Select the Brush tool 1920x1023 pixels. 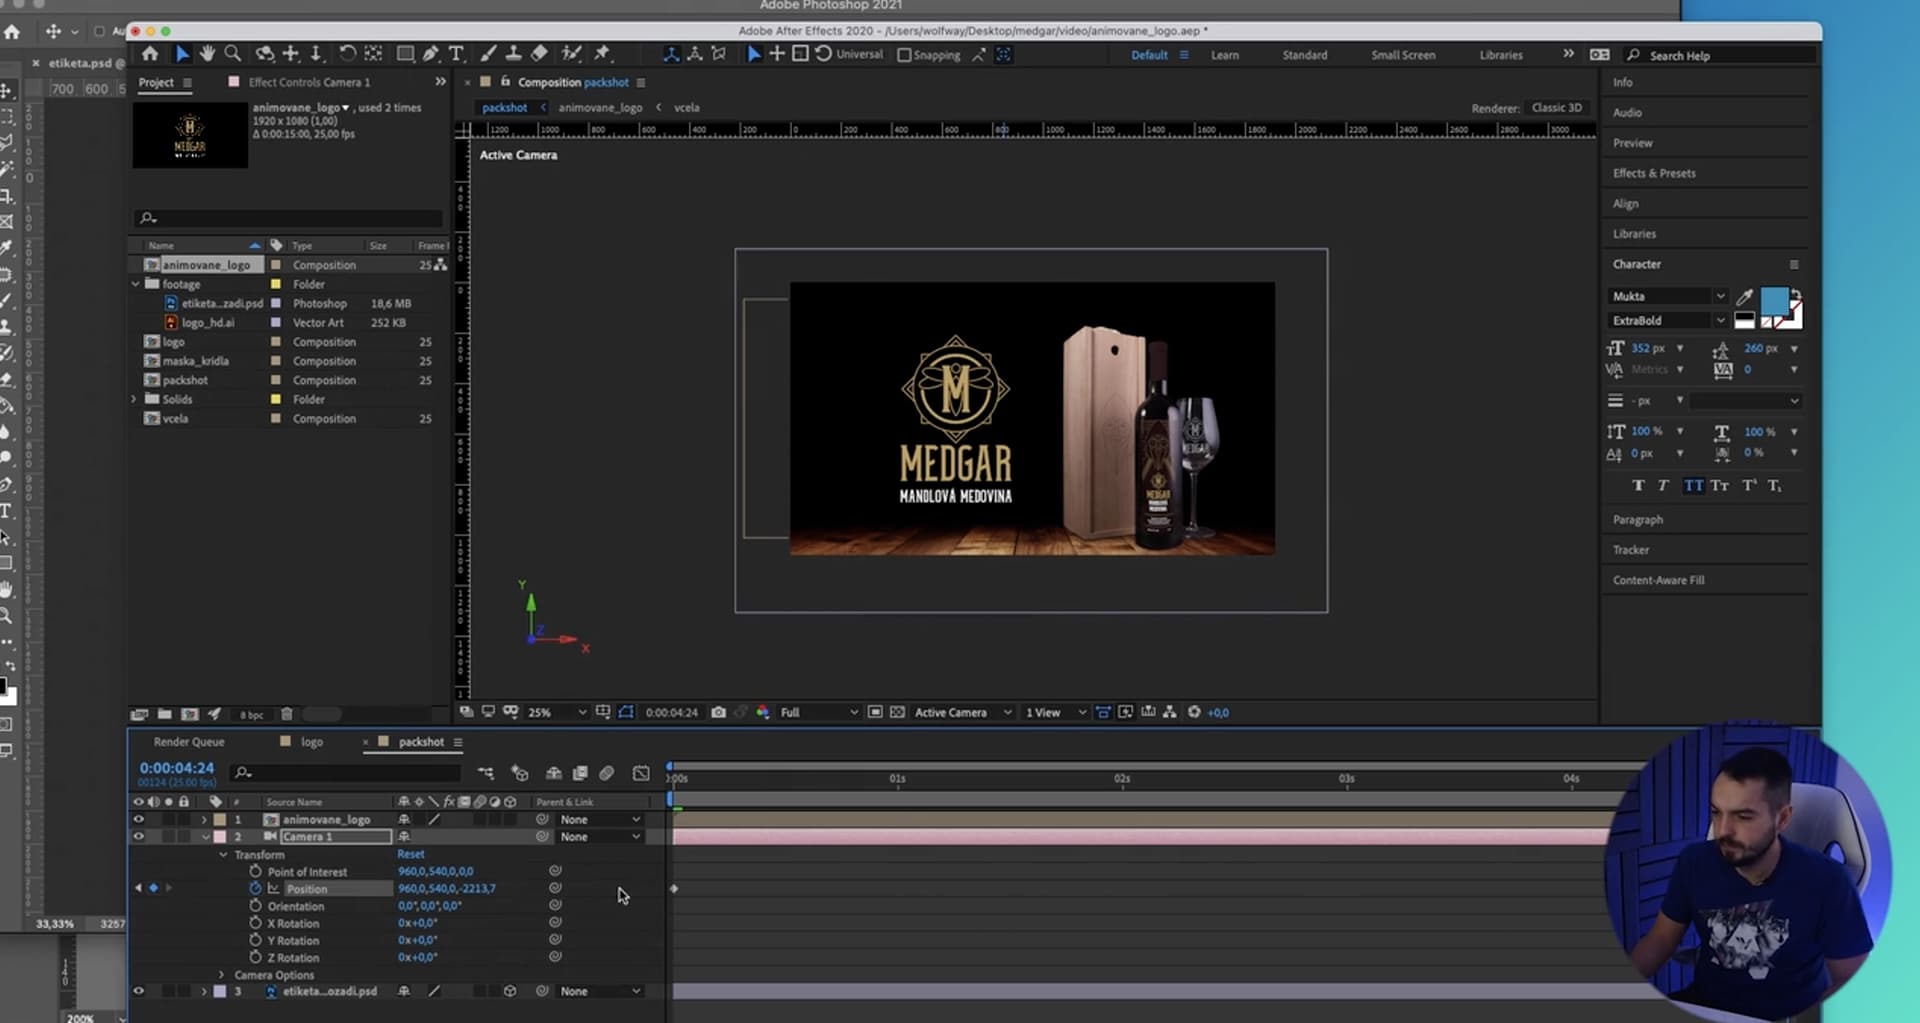click(x=488, y=54)
